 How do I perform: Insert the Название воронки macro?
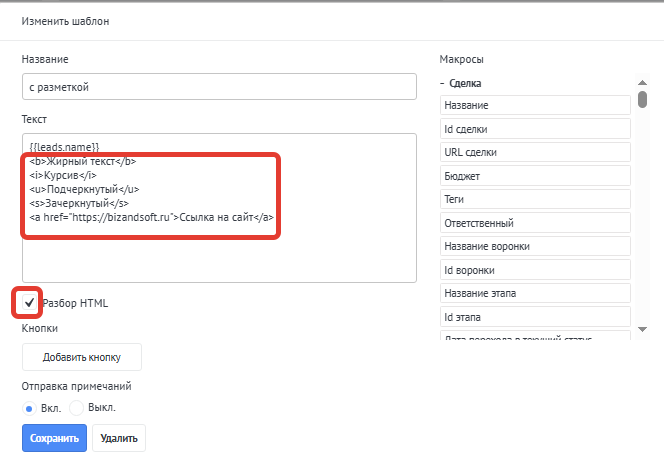point(535,246)
